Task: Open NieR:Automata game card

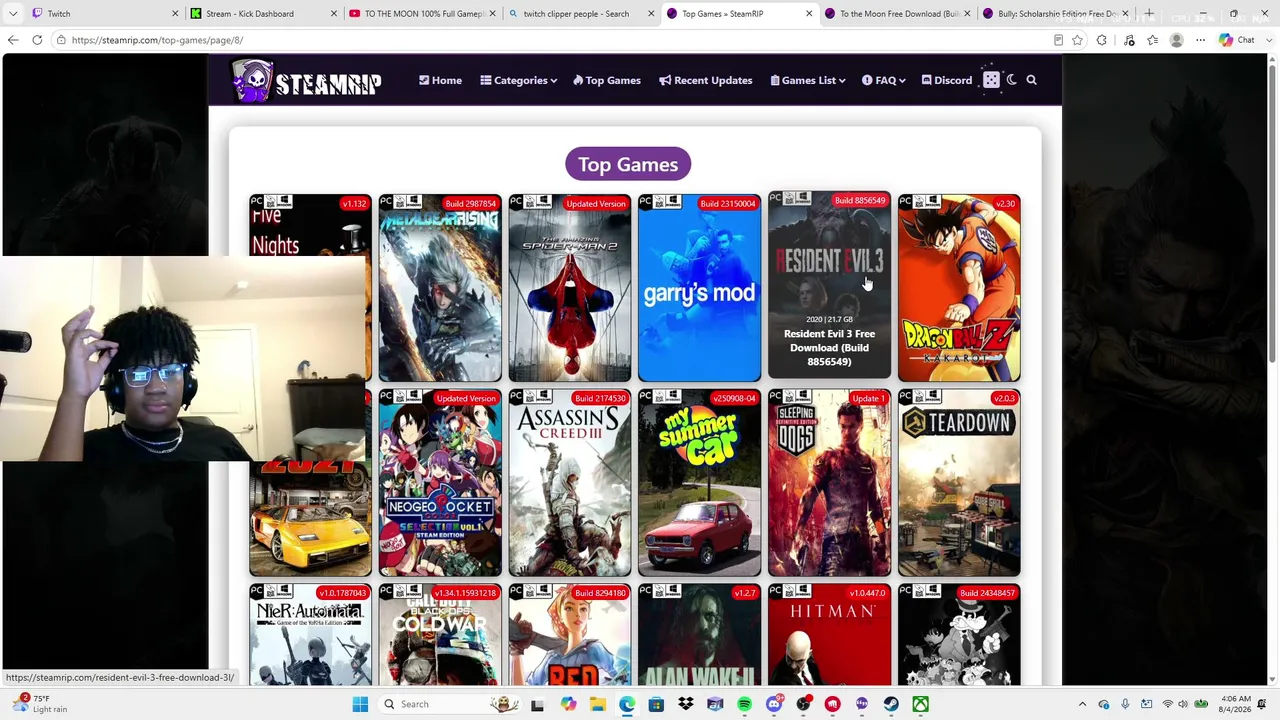Action: [310, 635]
